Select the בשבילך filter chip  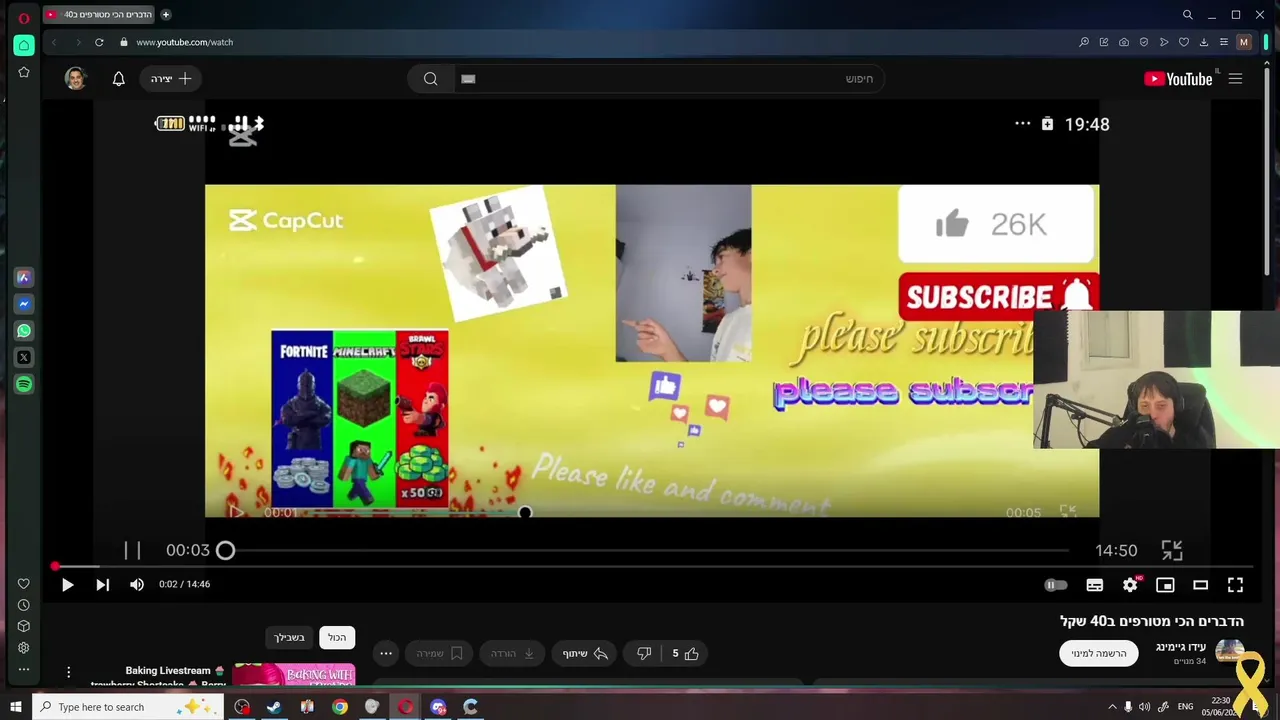(289, 638)
